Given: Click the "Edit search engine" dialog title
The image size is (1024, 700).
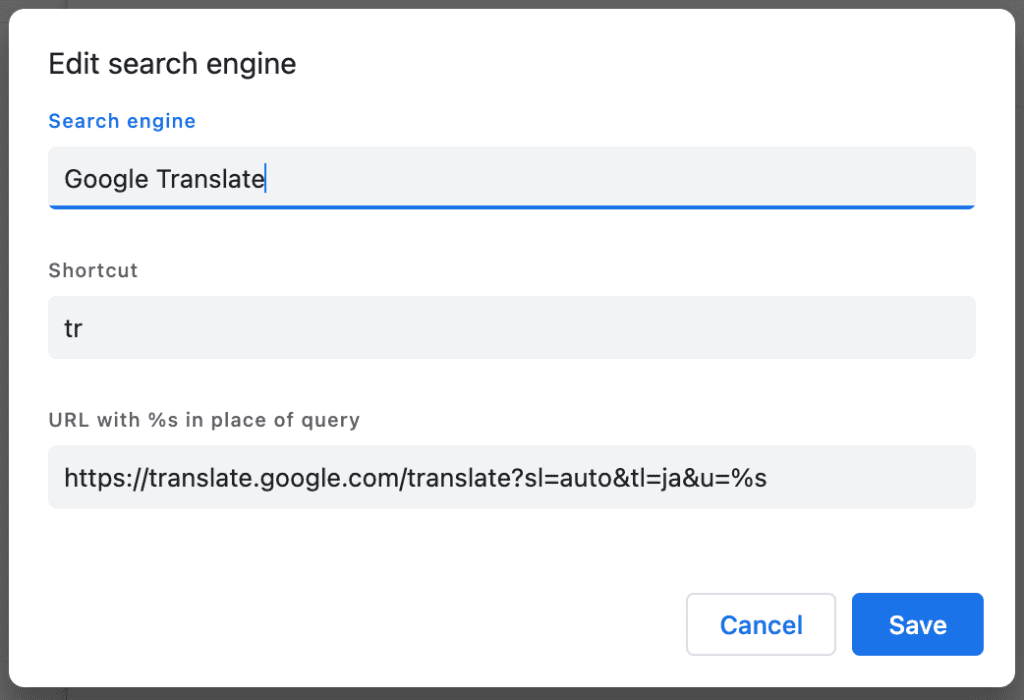Looking at the screenshot, I should [x=172, y=65].
